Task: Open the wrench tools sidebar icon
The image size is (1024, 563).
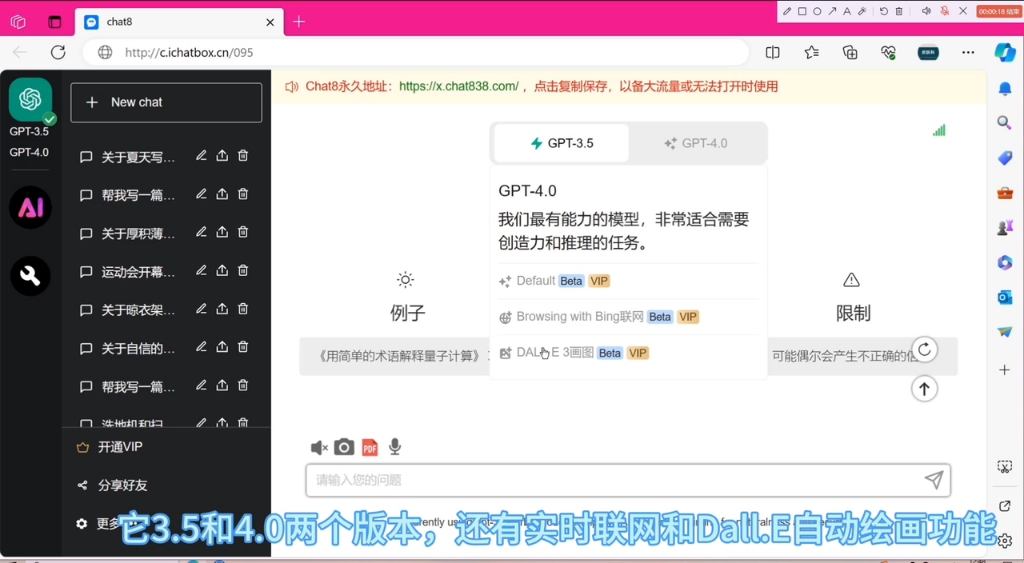Action: (x=31, y=276)
